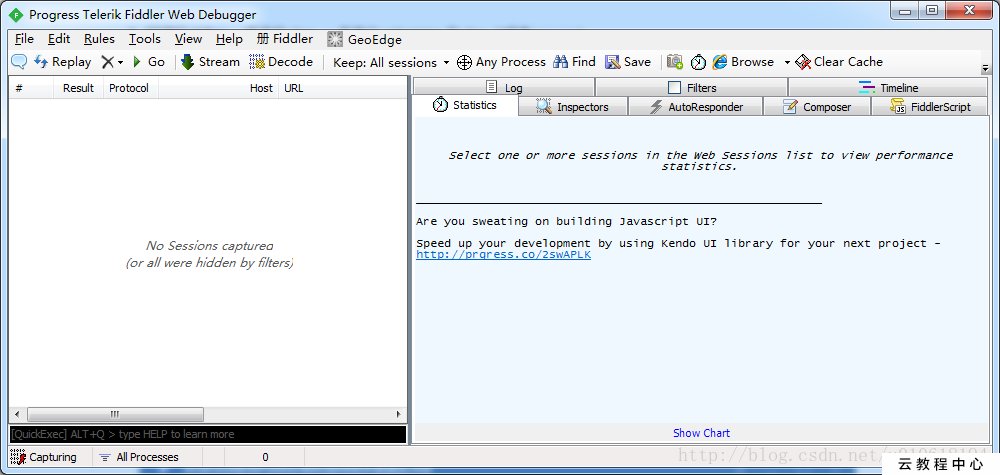Viewport: 1000px width, 475px height.
Task: Toggle Capturing status in status bar
Action: coord(43,457)
